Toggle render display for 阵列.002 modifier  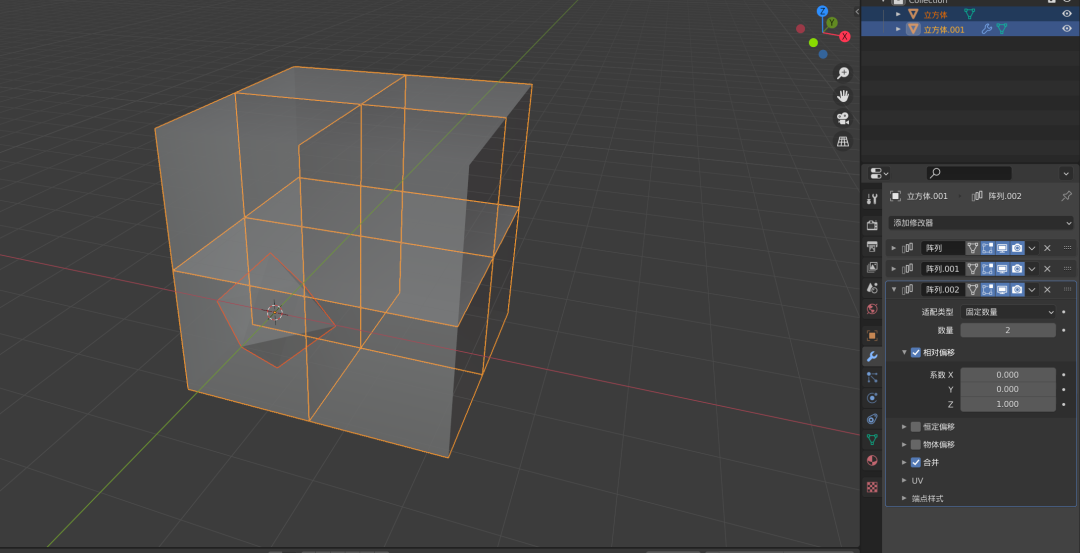click(1017, 289)
